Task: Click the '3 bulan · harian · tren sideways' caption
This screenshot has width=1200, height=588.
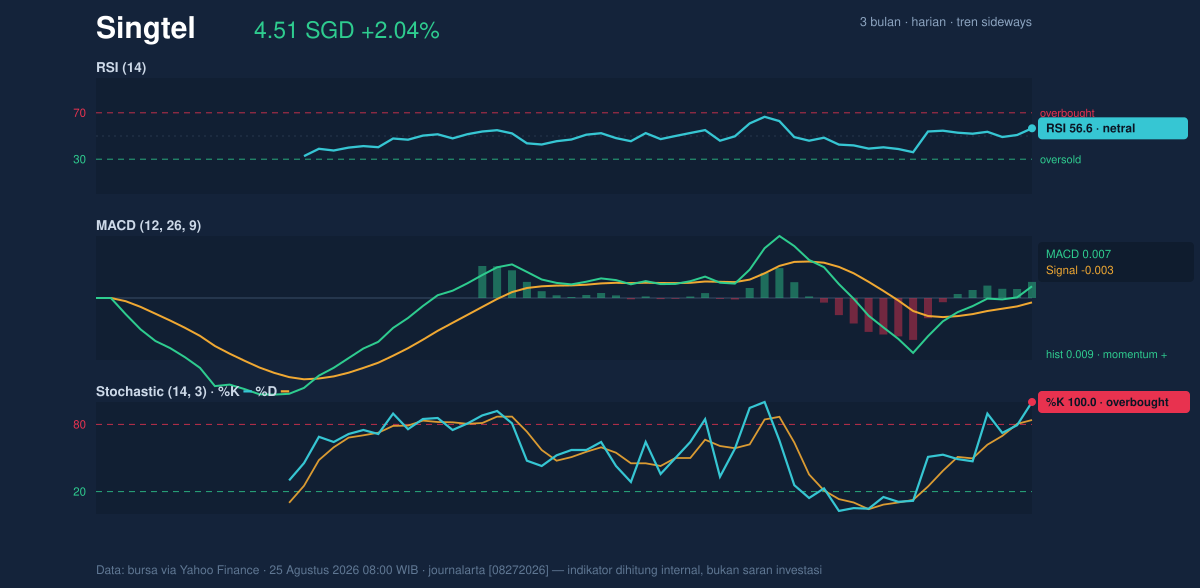Action: click(x=945, y=22)
